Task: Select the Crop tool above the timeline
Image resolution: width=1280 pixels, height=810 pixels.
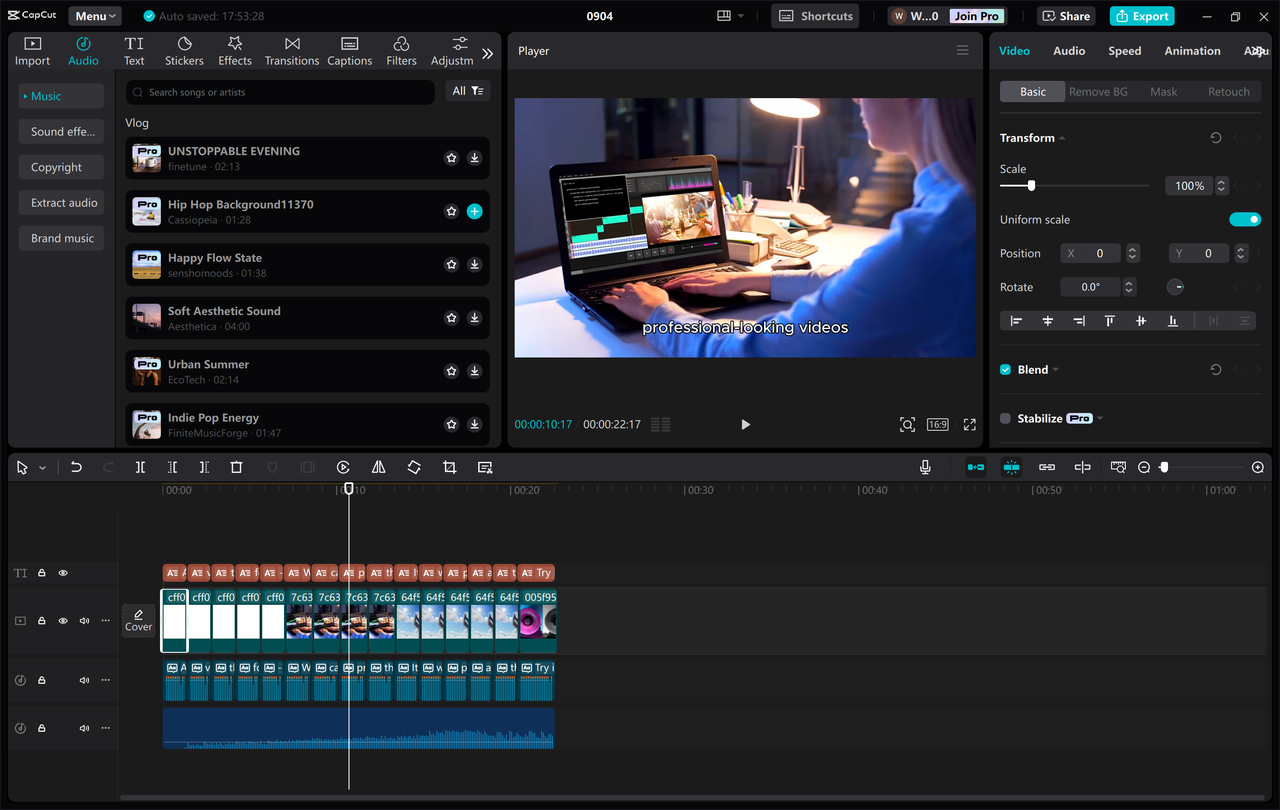Action: pos(449,467)
